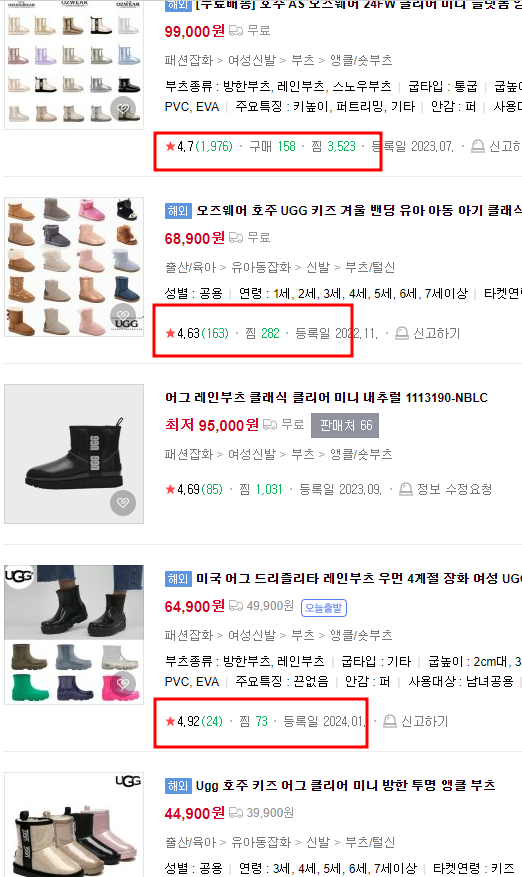The width and height of the screenshot is (522, 877).
Task: Click delivery truck icon beside 99,000원 price
Action: [236, 31]
